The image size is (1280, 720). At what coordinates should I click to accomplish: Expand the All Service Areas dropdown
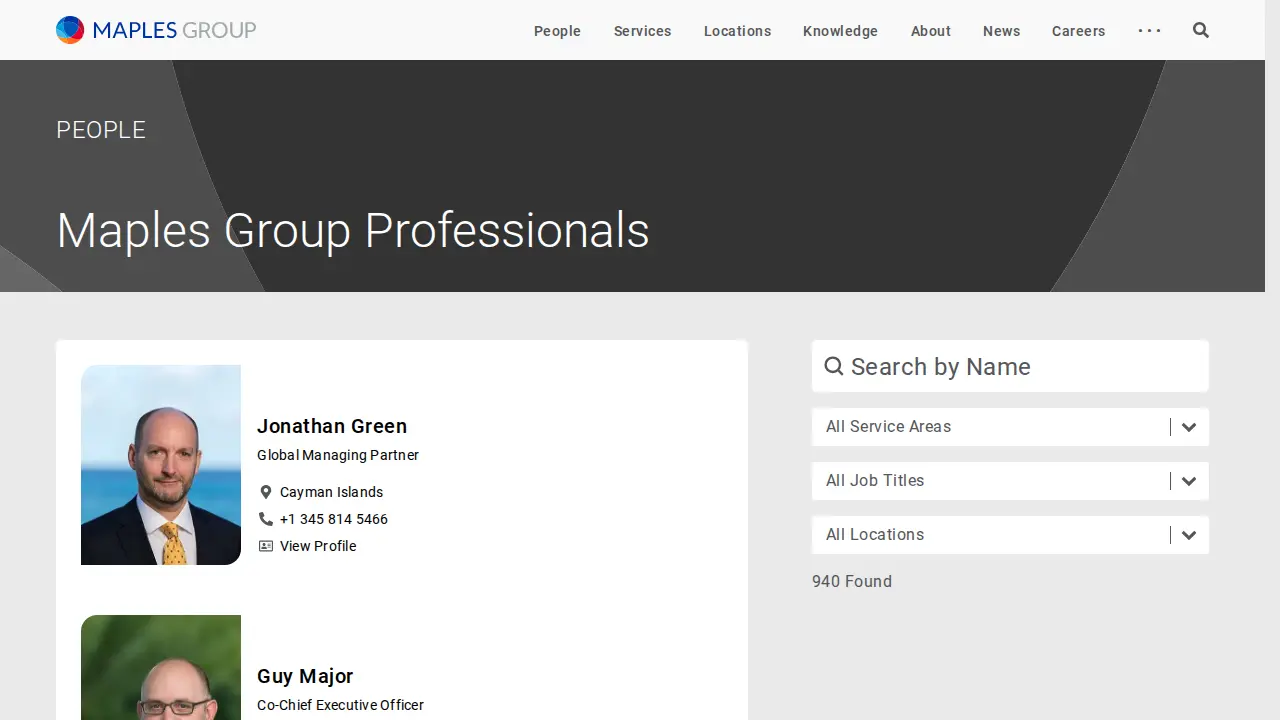click(x=1010, y=427)
